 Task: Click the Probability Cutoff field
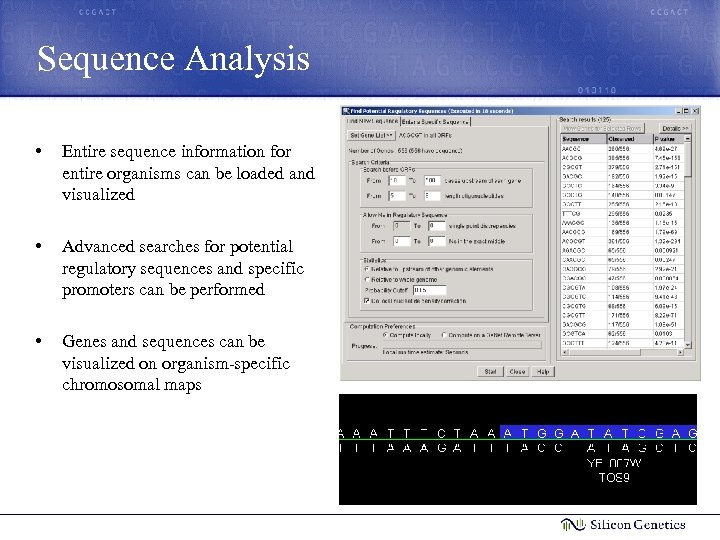[429, 290]
